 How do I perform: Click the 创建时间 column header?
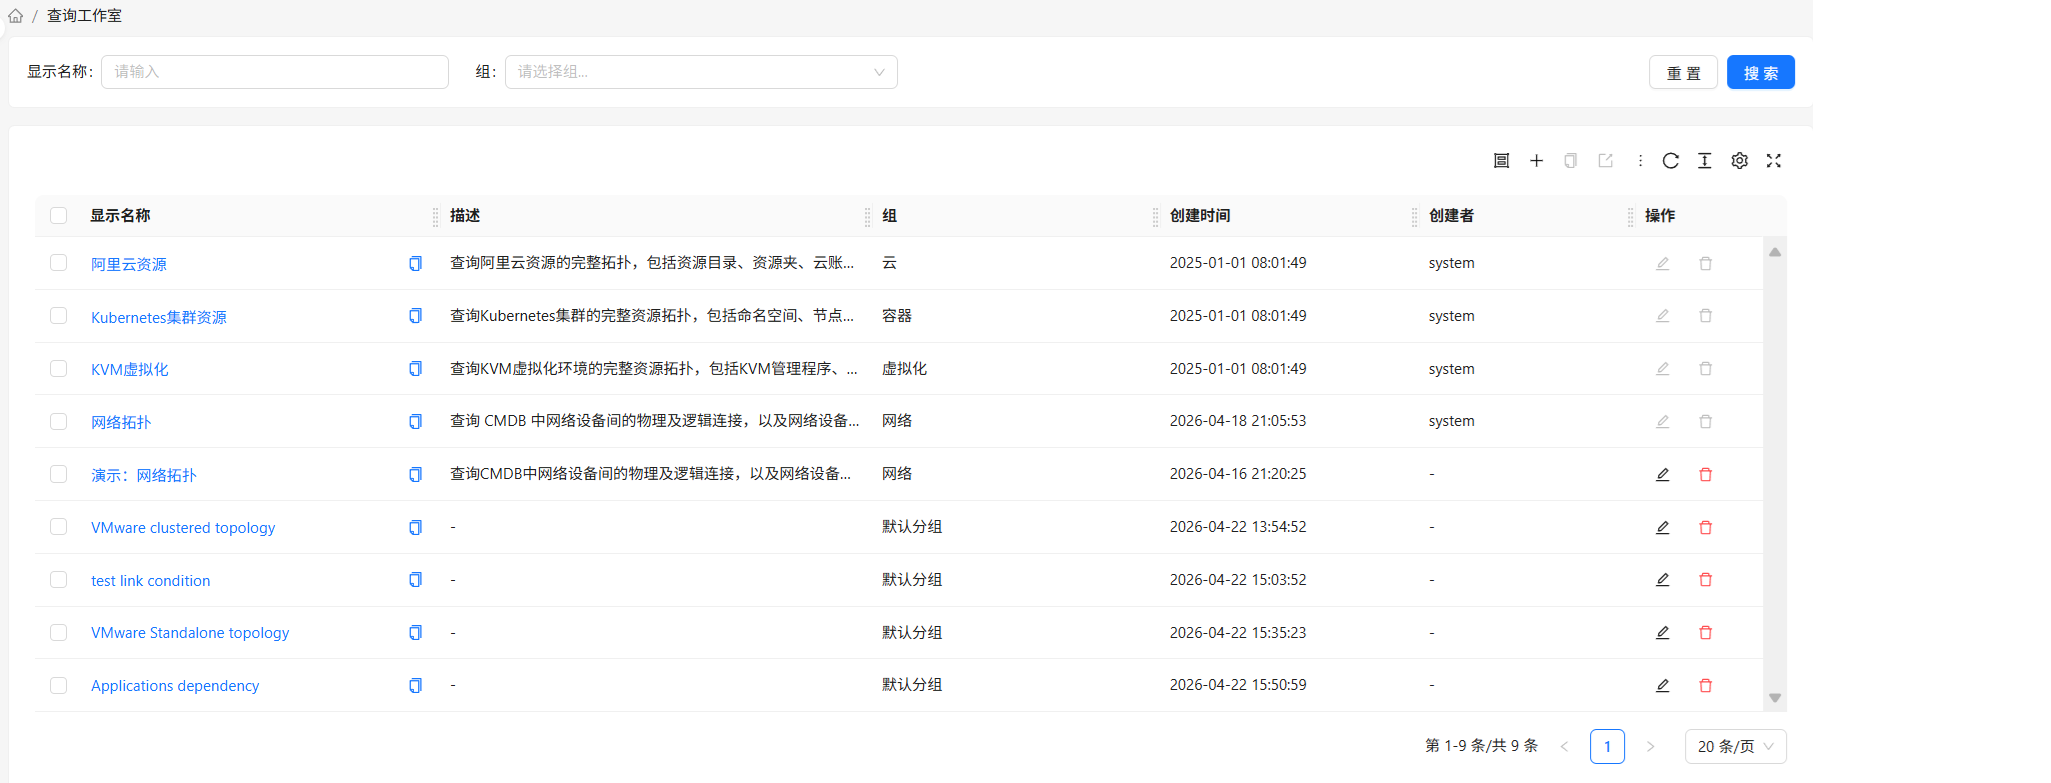1200,216
